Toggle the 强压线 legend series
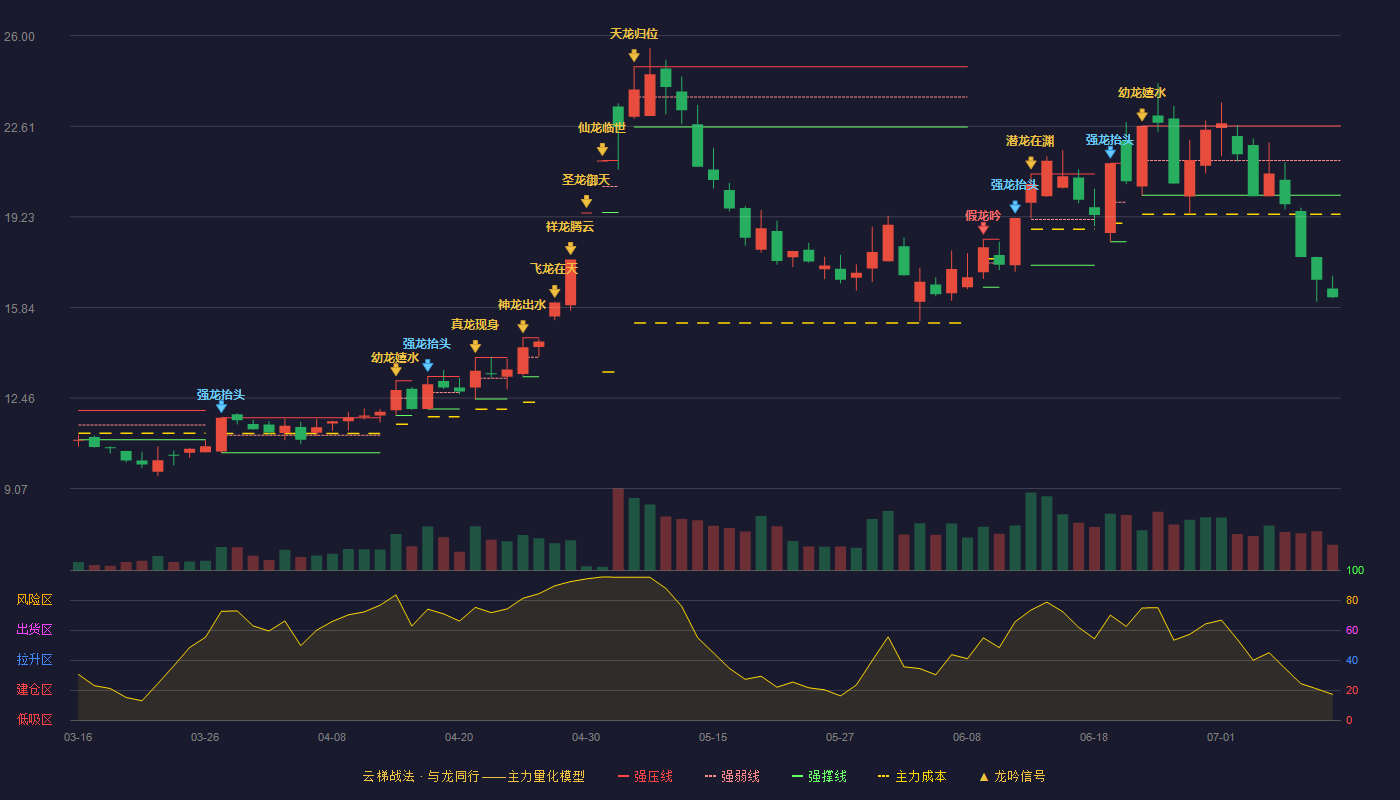Screen dimensions: 1400x800 tap(645, 776)
